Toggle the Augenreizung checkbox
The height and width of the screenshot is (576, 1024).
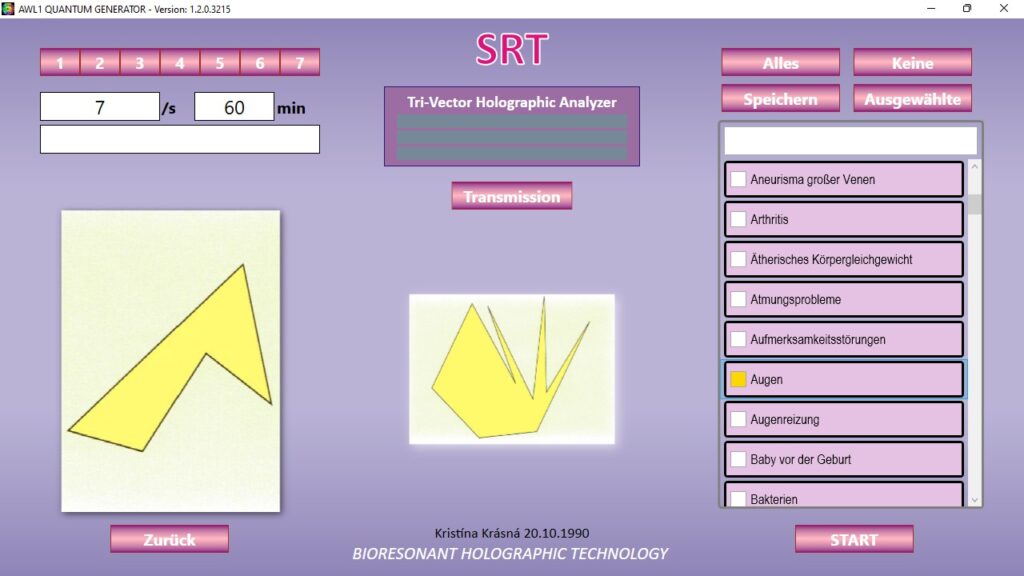(738, 419)
